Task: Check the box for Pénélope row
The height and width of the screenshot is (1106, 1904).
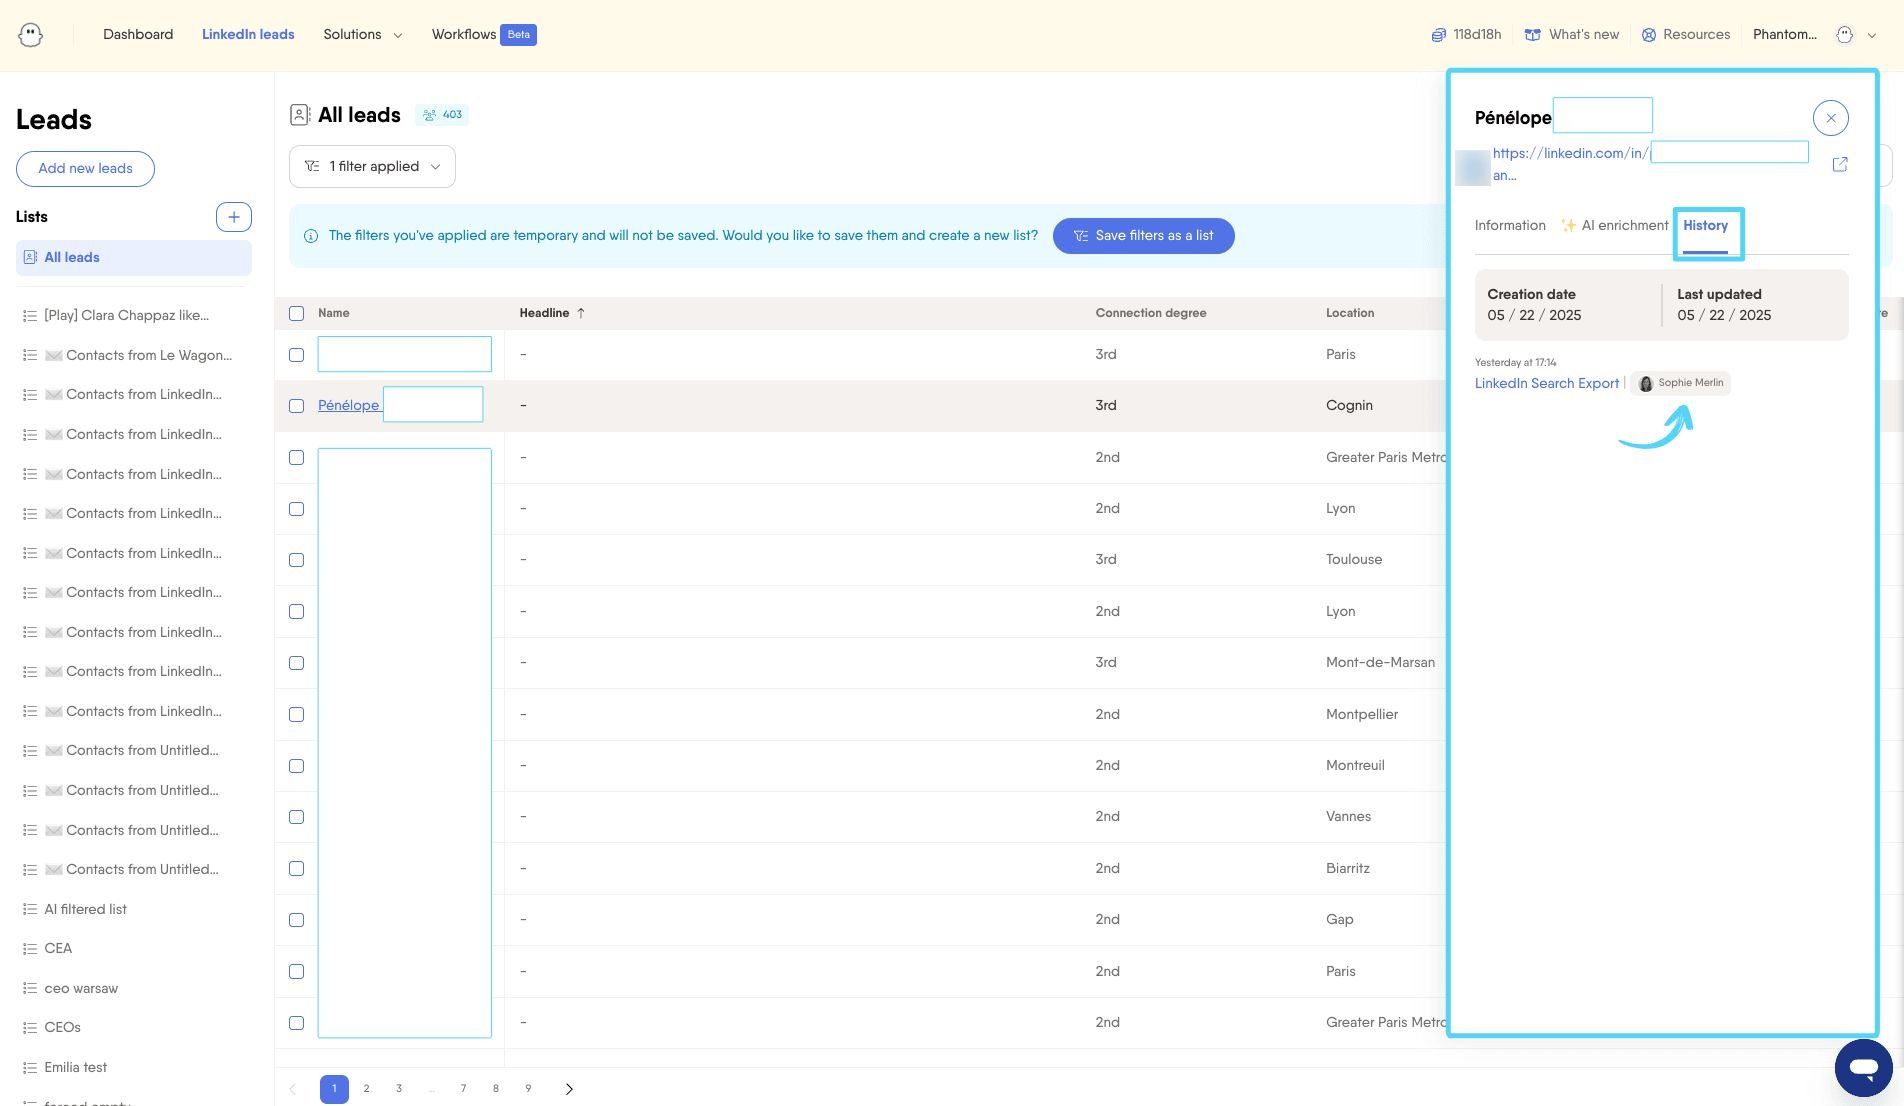Action: pos(296,406)
